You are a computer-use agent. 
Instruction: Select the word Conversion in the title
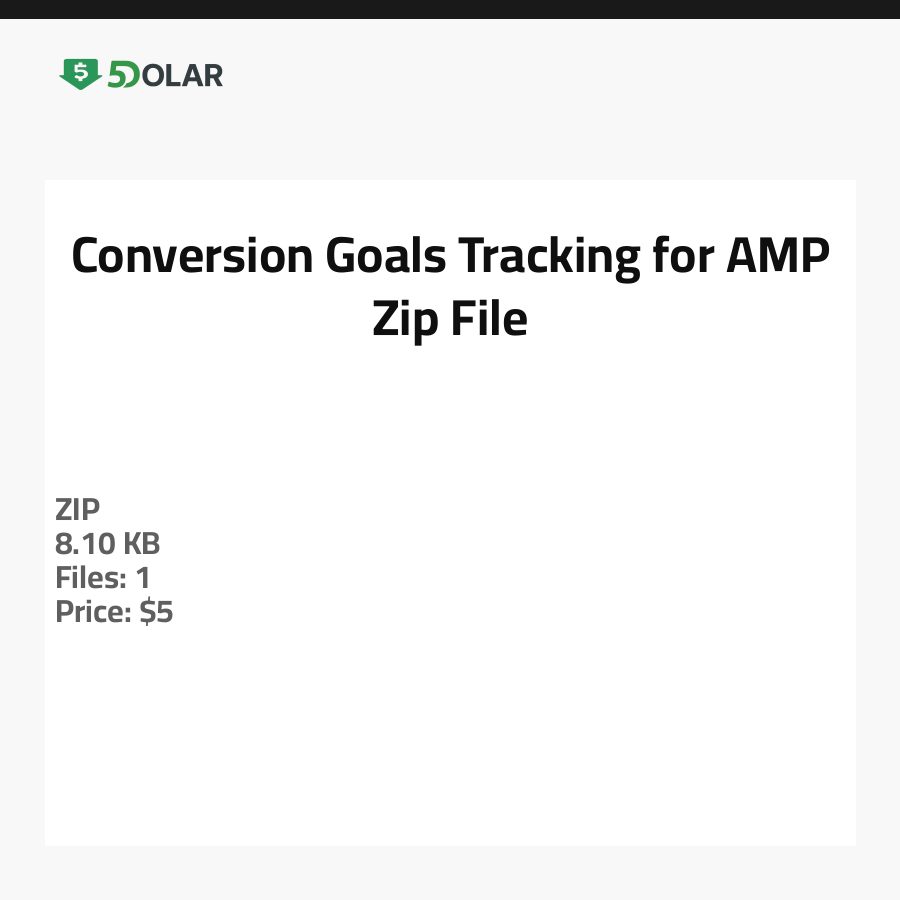[192, 258]
